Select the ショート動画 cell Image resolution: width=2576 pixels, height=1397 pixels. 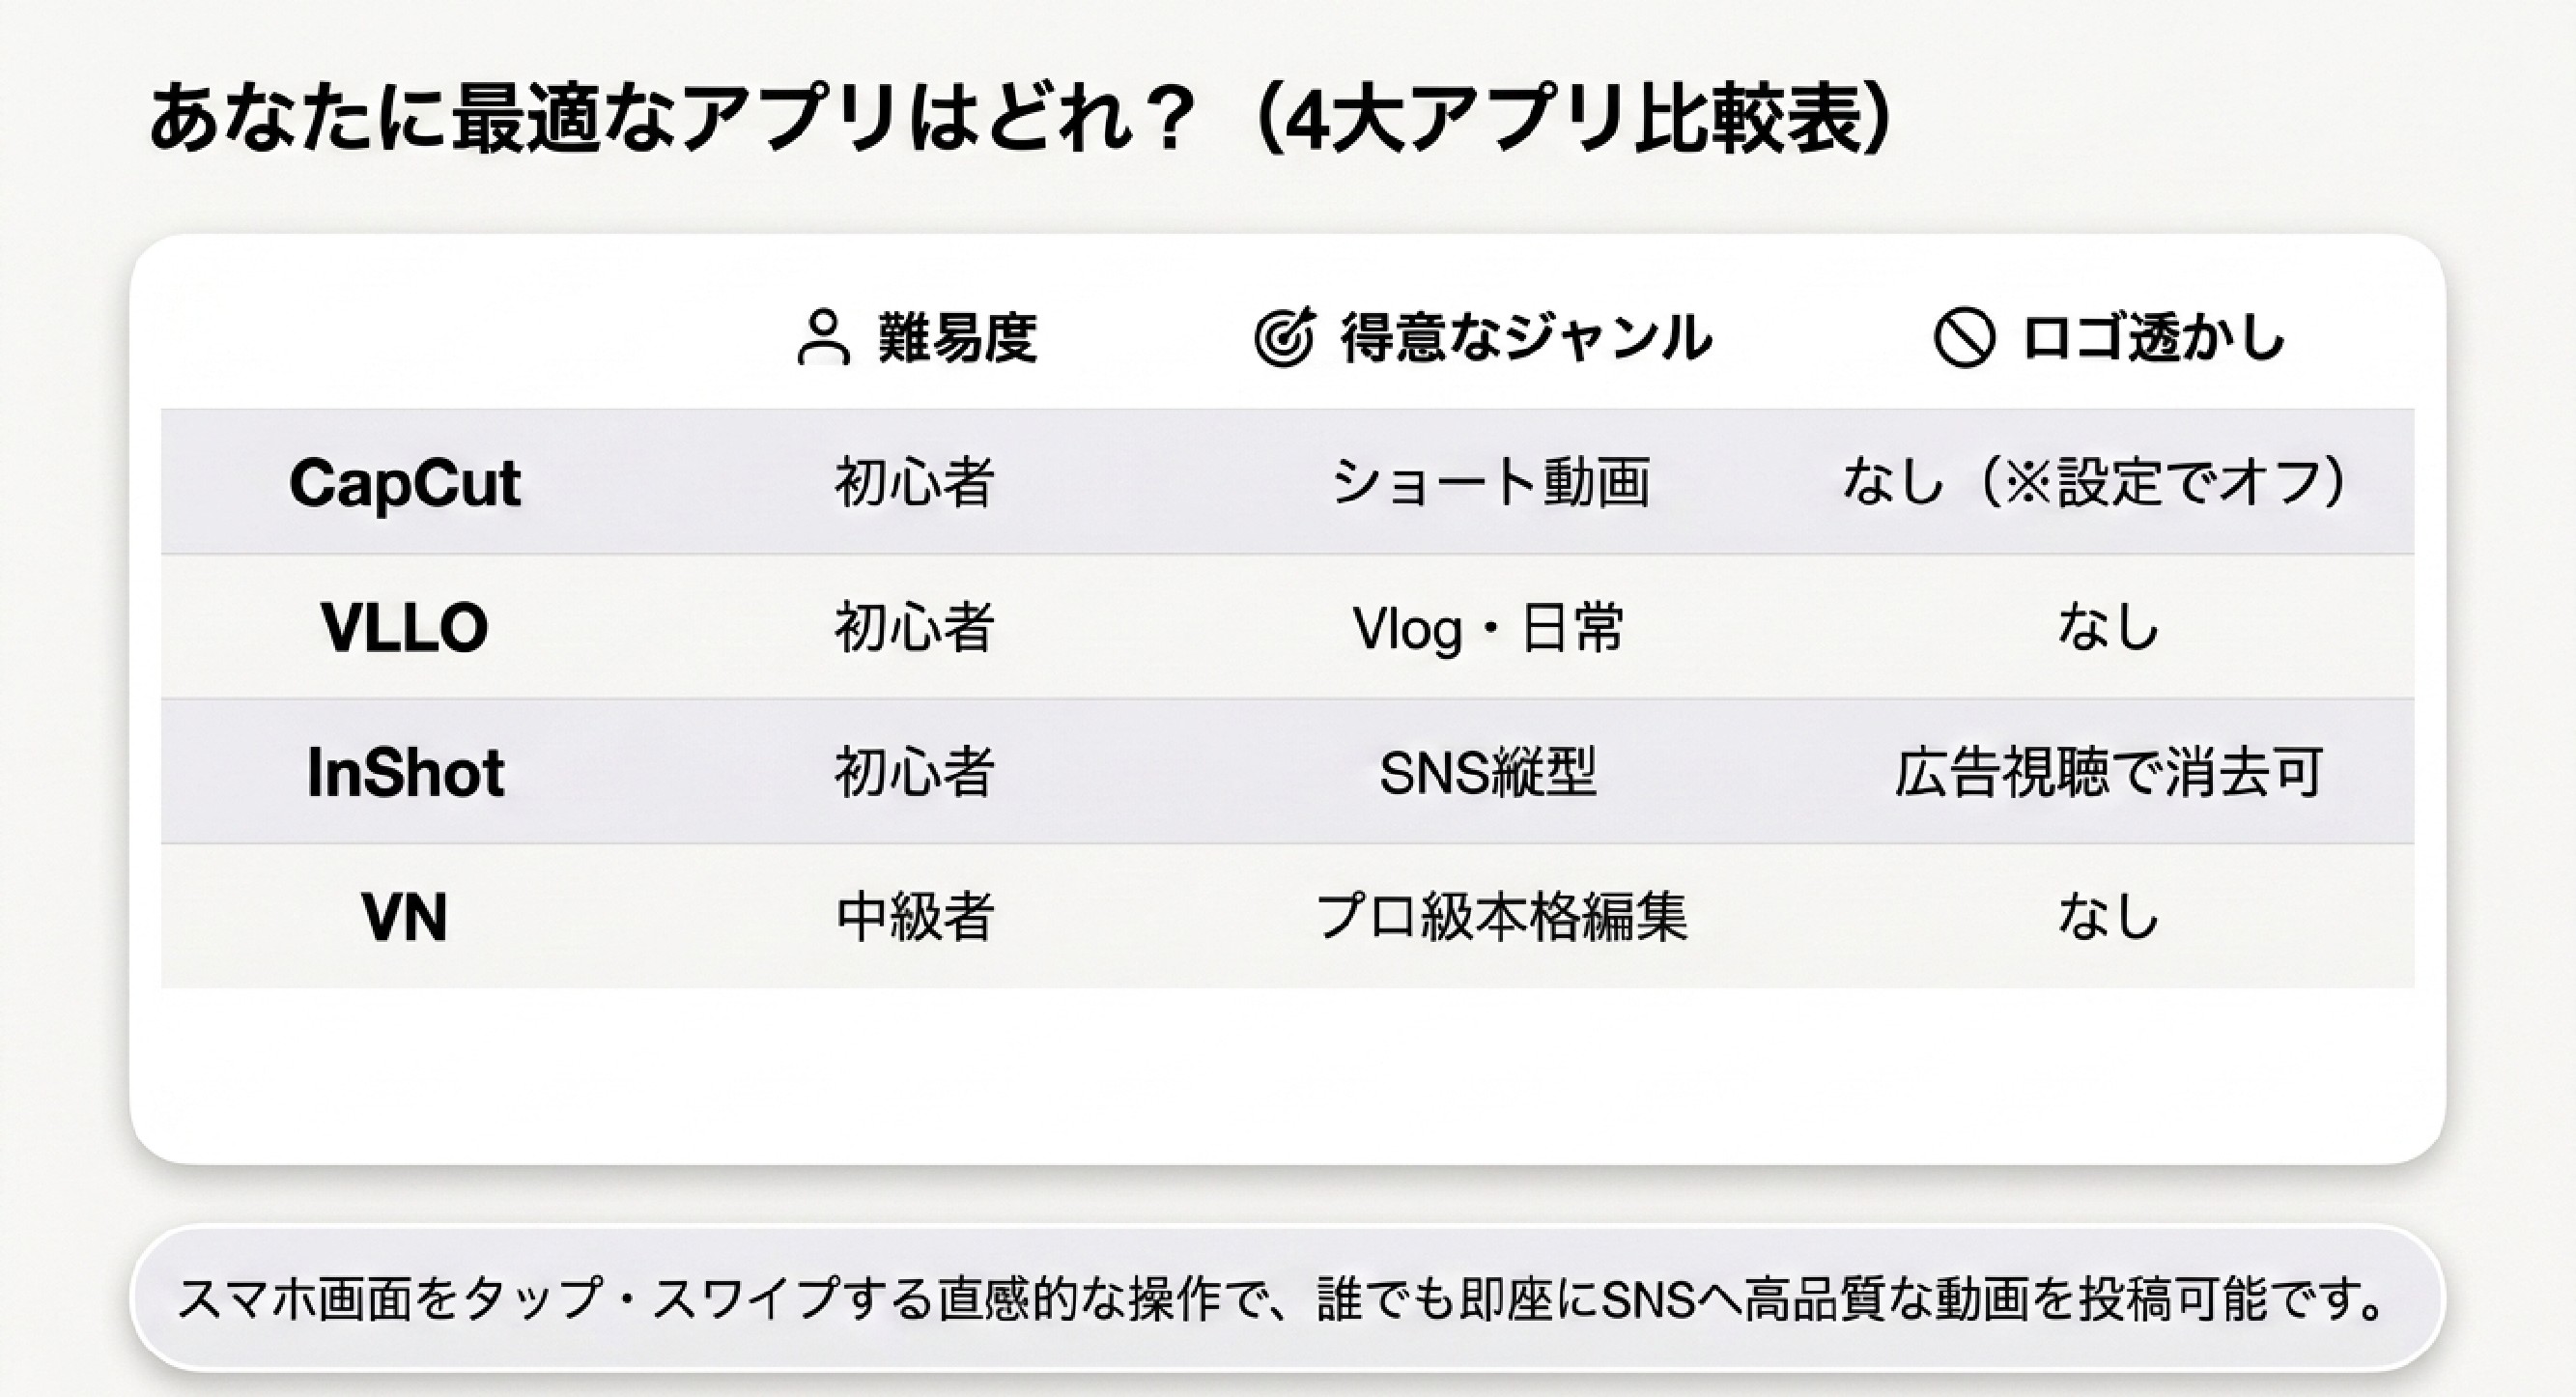pyautogui.click(x=1490, y=483)
